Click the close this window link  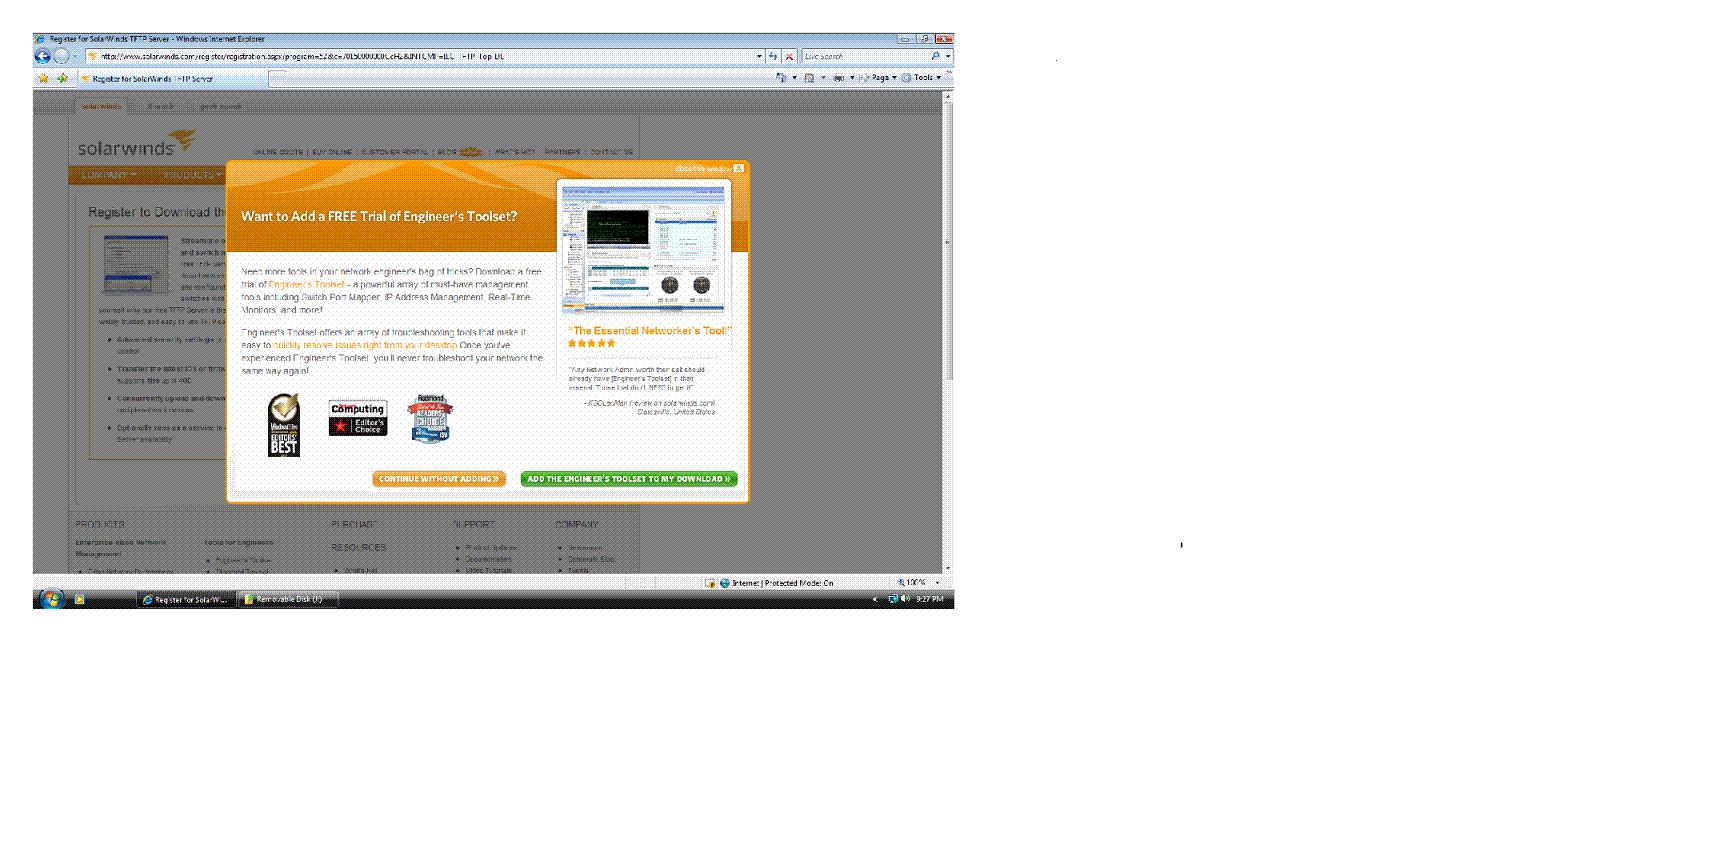703,169
